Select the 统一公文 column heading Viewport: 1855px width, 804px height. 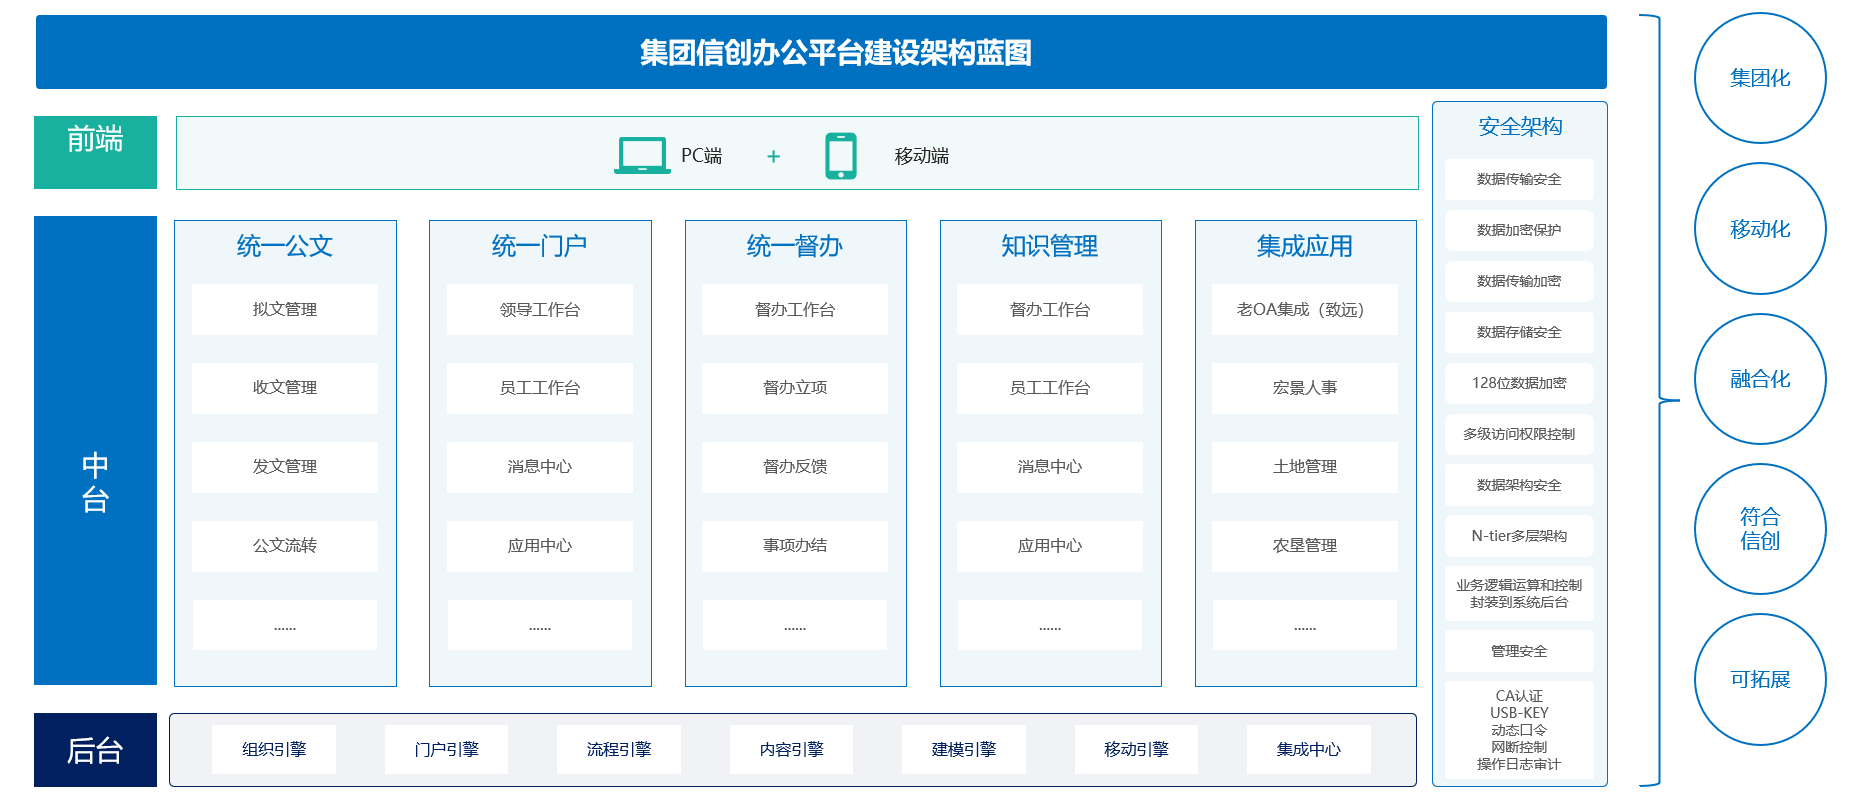click(x=285, y=246)
